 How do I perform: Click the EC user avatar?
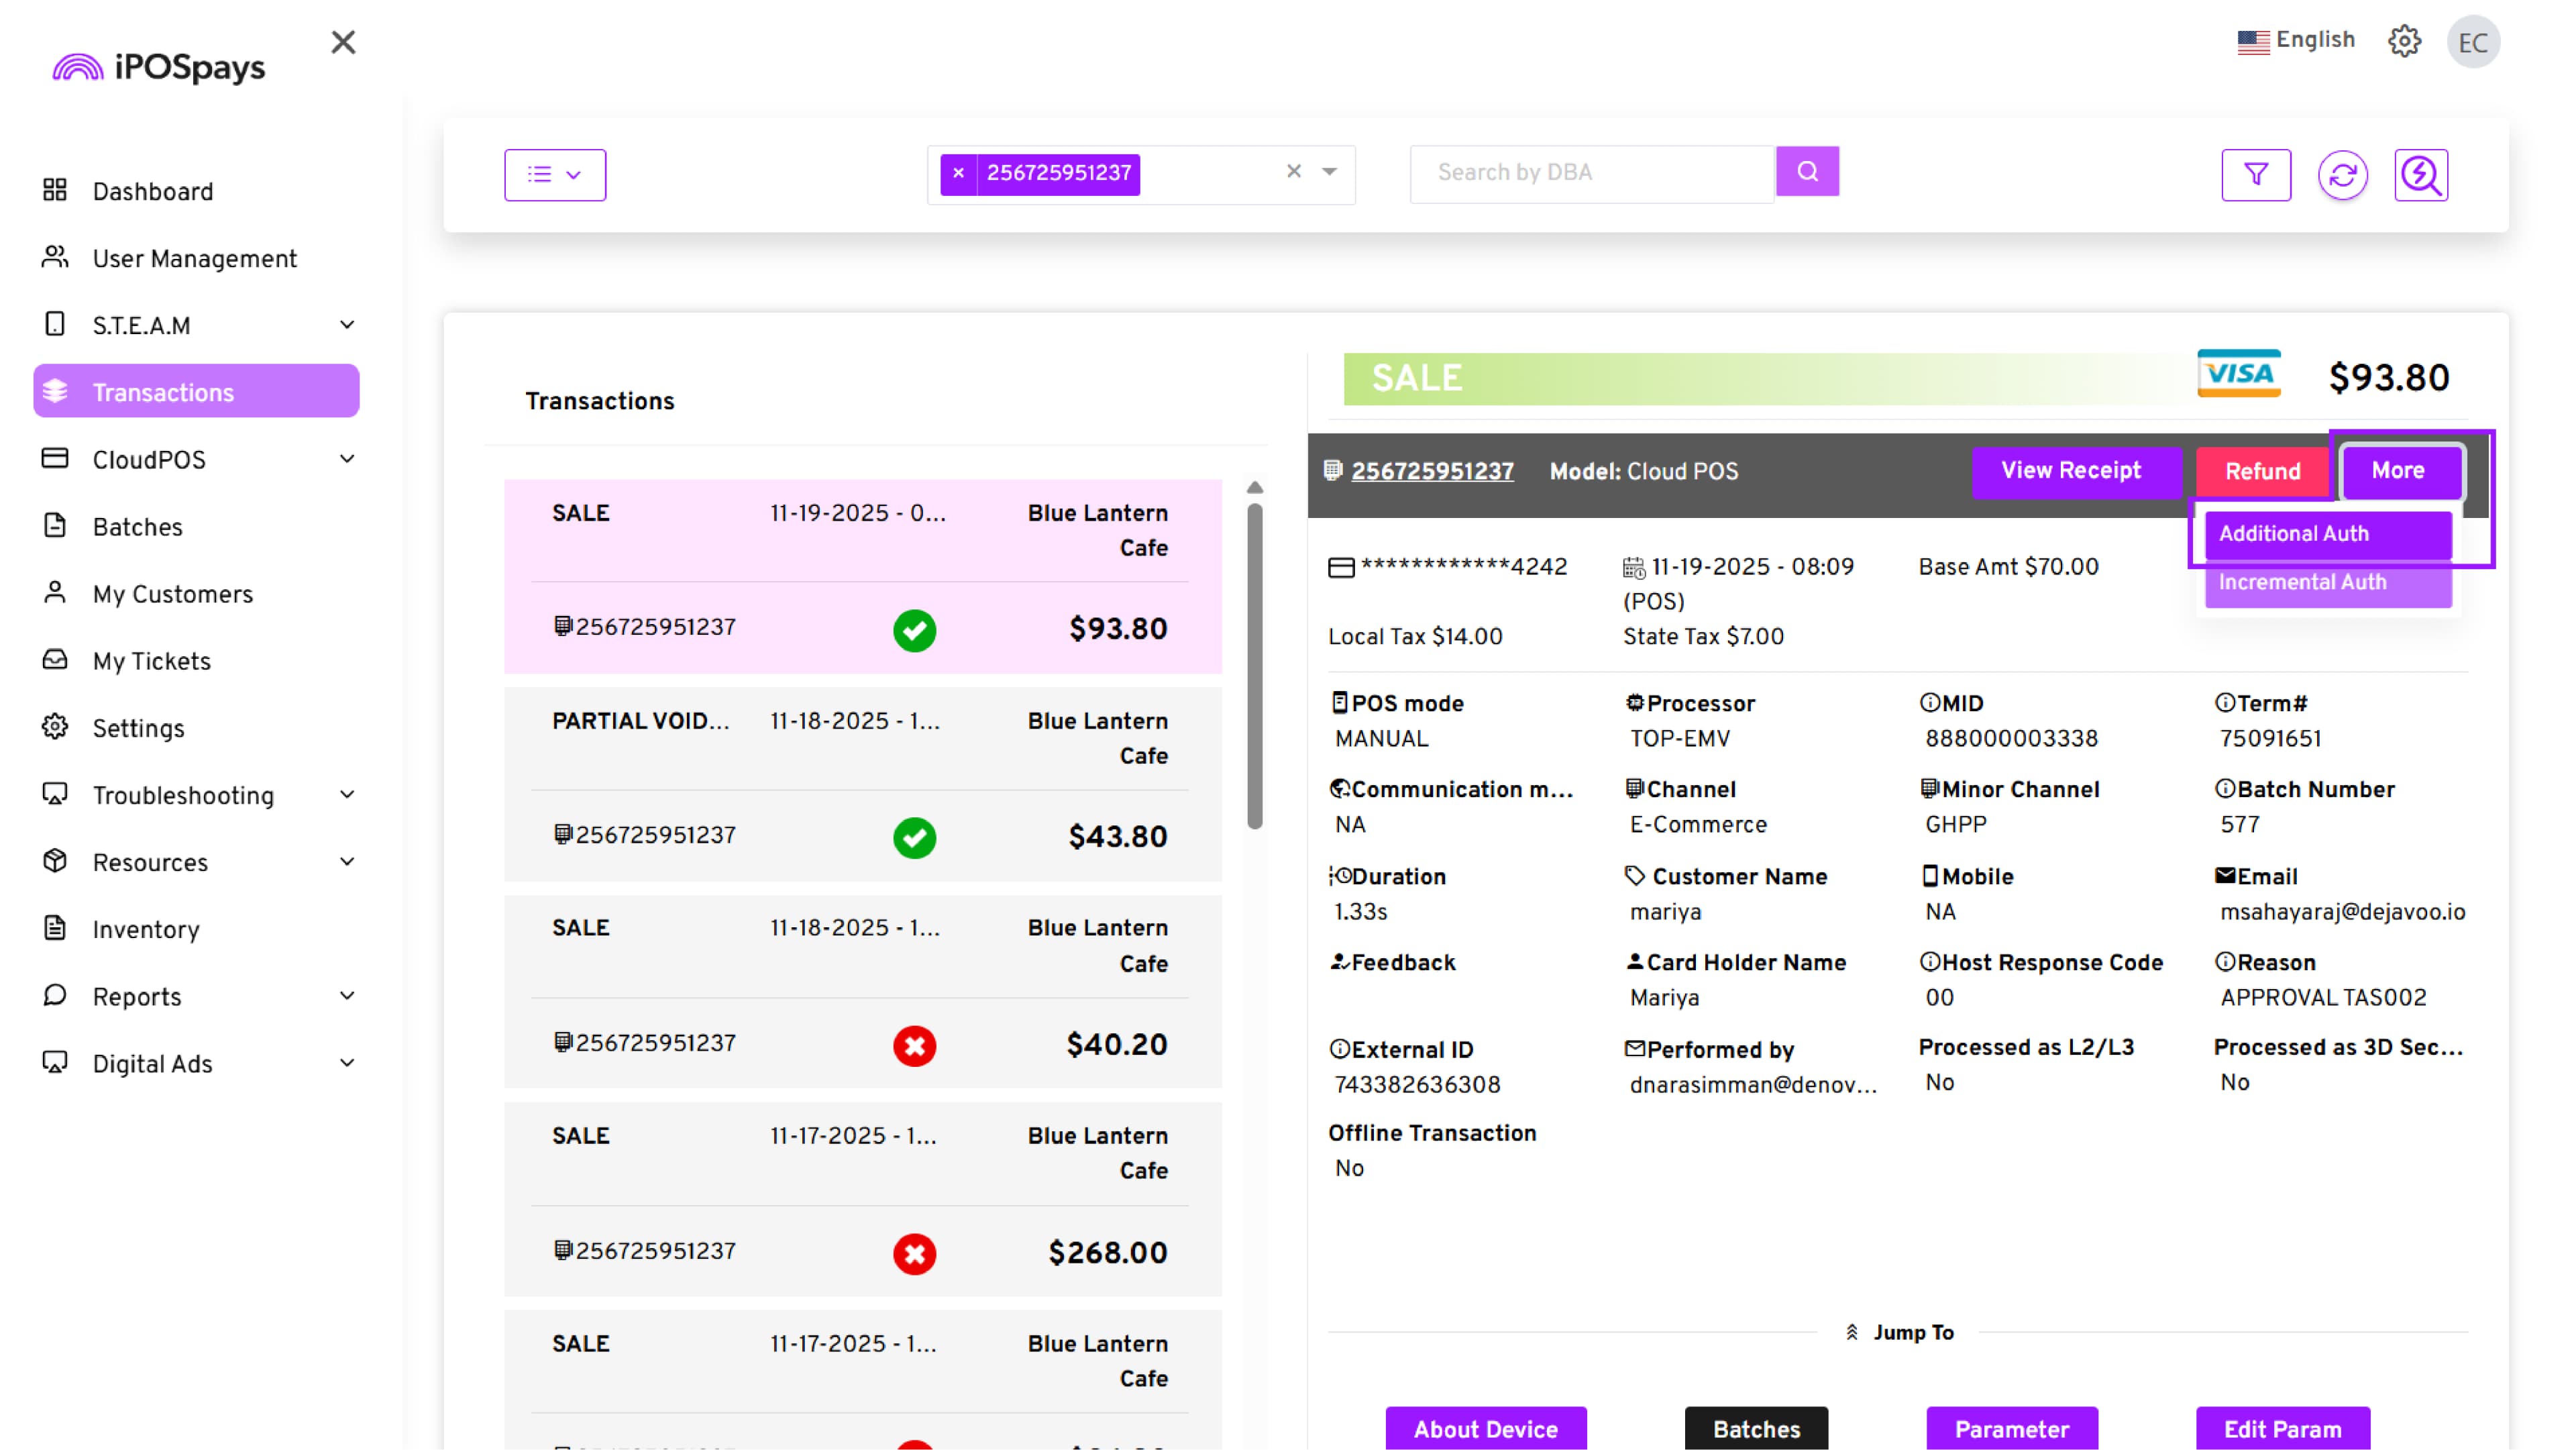(2472, 42)
